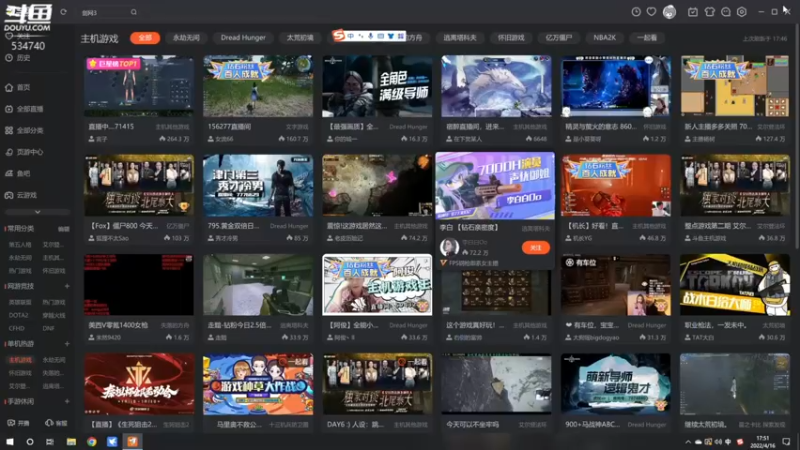Viewport: 800px width, 450px height.
Task: Open 首页 home in sidebar
Action: click(x=18, y=88)
